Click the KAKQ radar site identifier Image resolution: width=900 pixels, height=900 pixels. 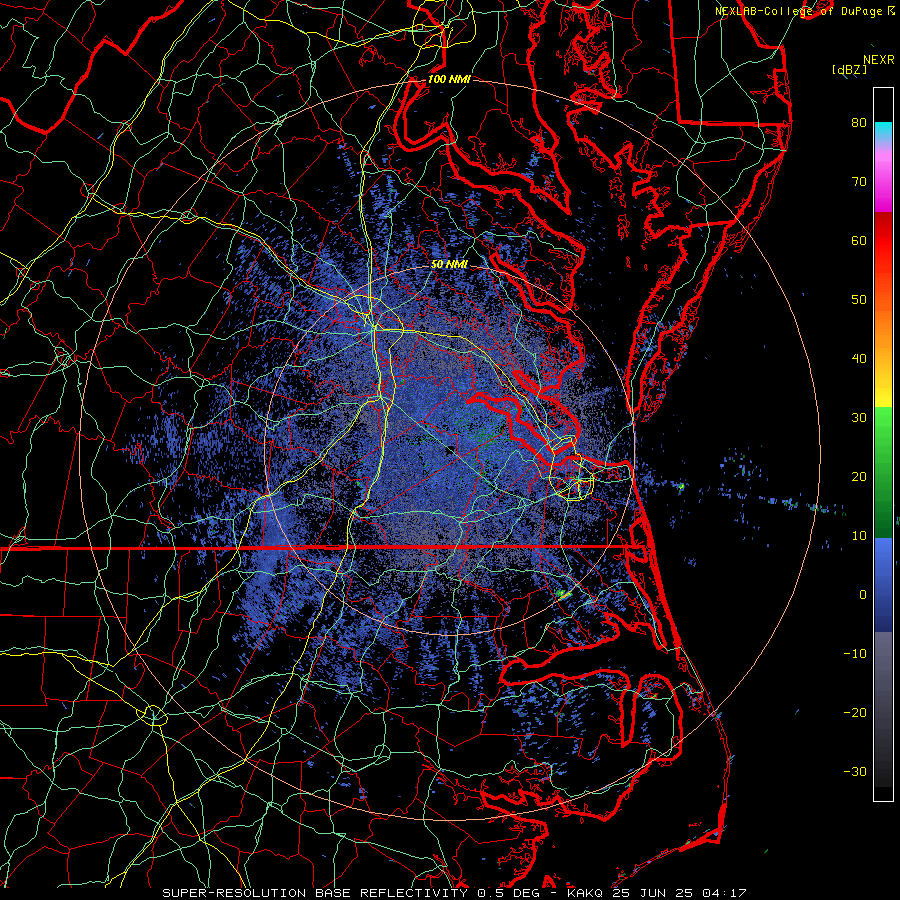point(585,893)
